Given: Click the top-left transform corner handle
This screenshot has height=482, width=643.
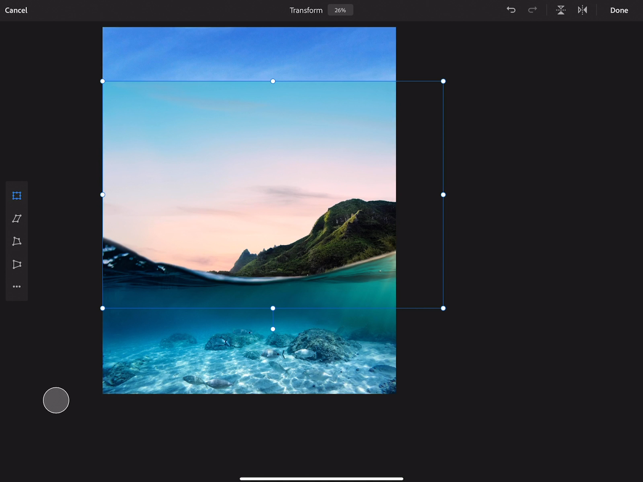Looking at the screenshot, I should pyautogui.click(x=103, y=81).
